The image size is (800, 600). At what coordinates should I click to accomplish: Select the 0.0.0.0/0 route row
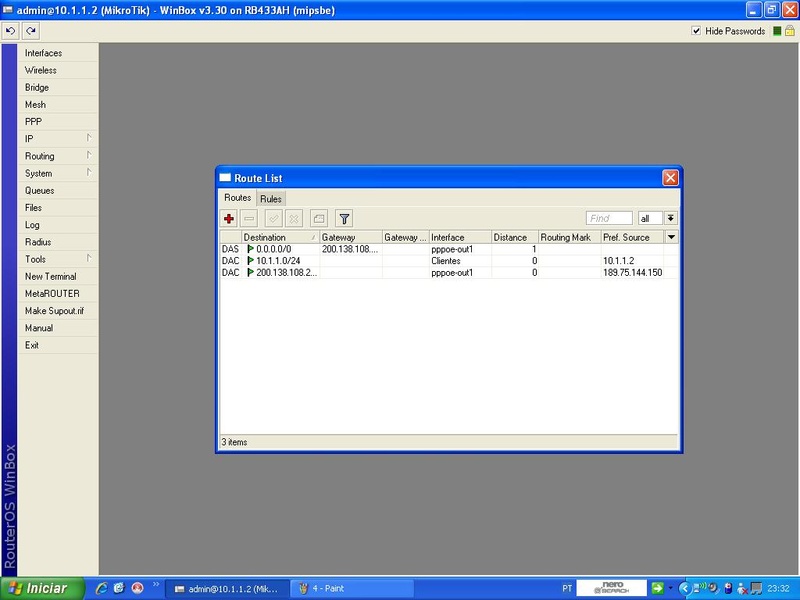point(449,249)
